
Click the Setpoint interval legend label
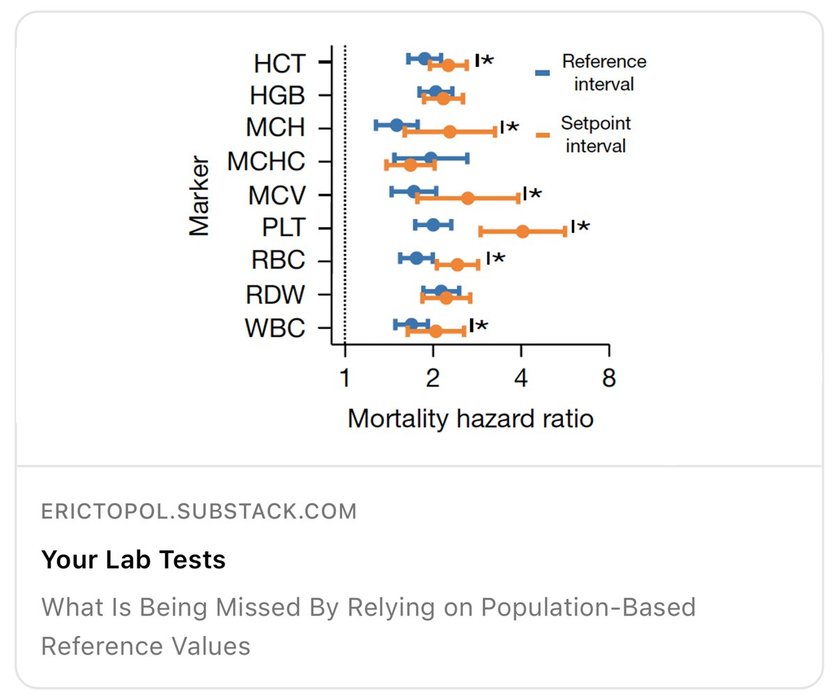[596, 135]
